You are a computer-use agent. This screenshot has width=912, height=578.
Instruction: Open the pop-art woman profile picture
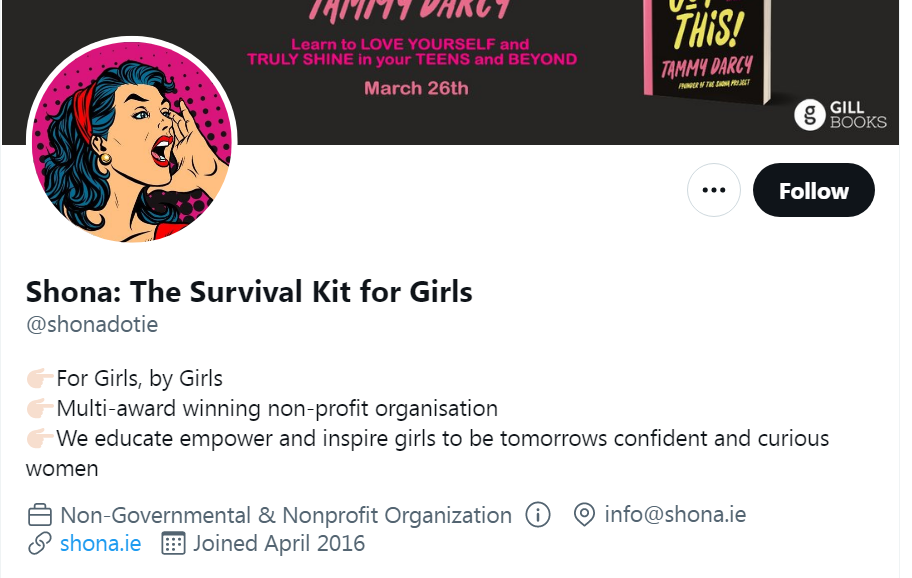coord(132,142)
